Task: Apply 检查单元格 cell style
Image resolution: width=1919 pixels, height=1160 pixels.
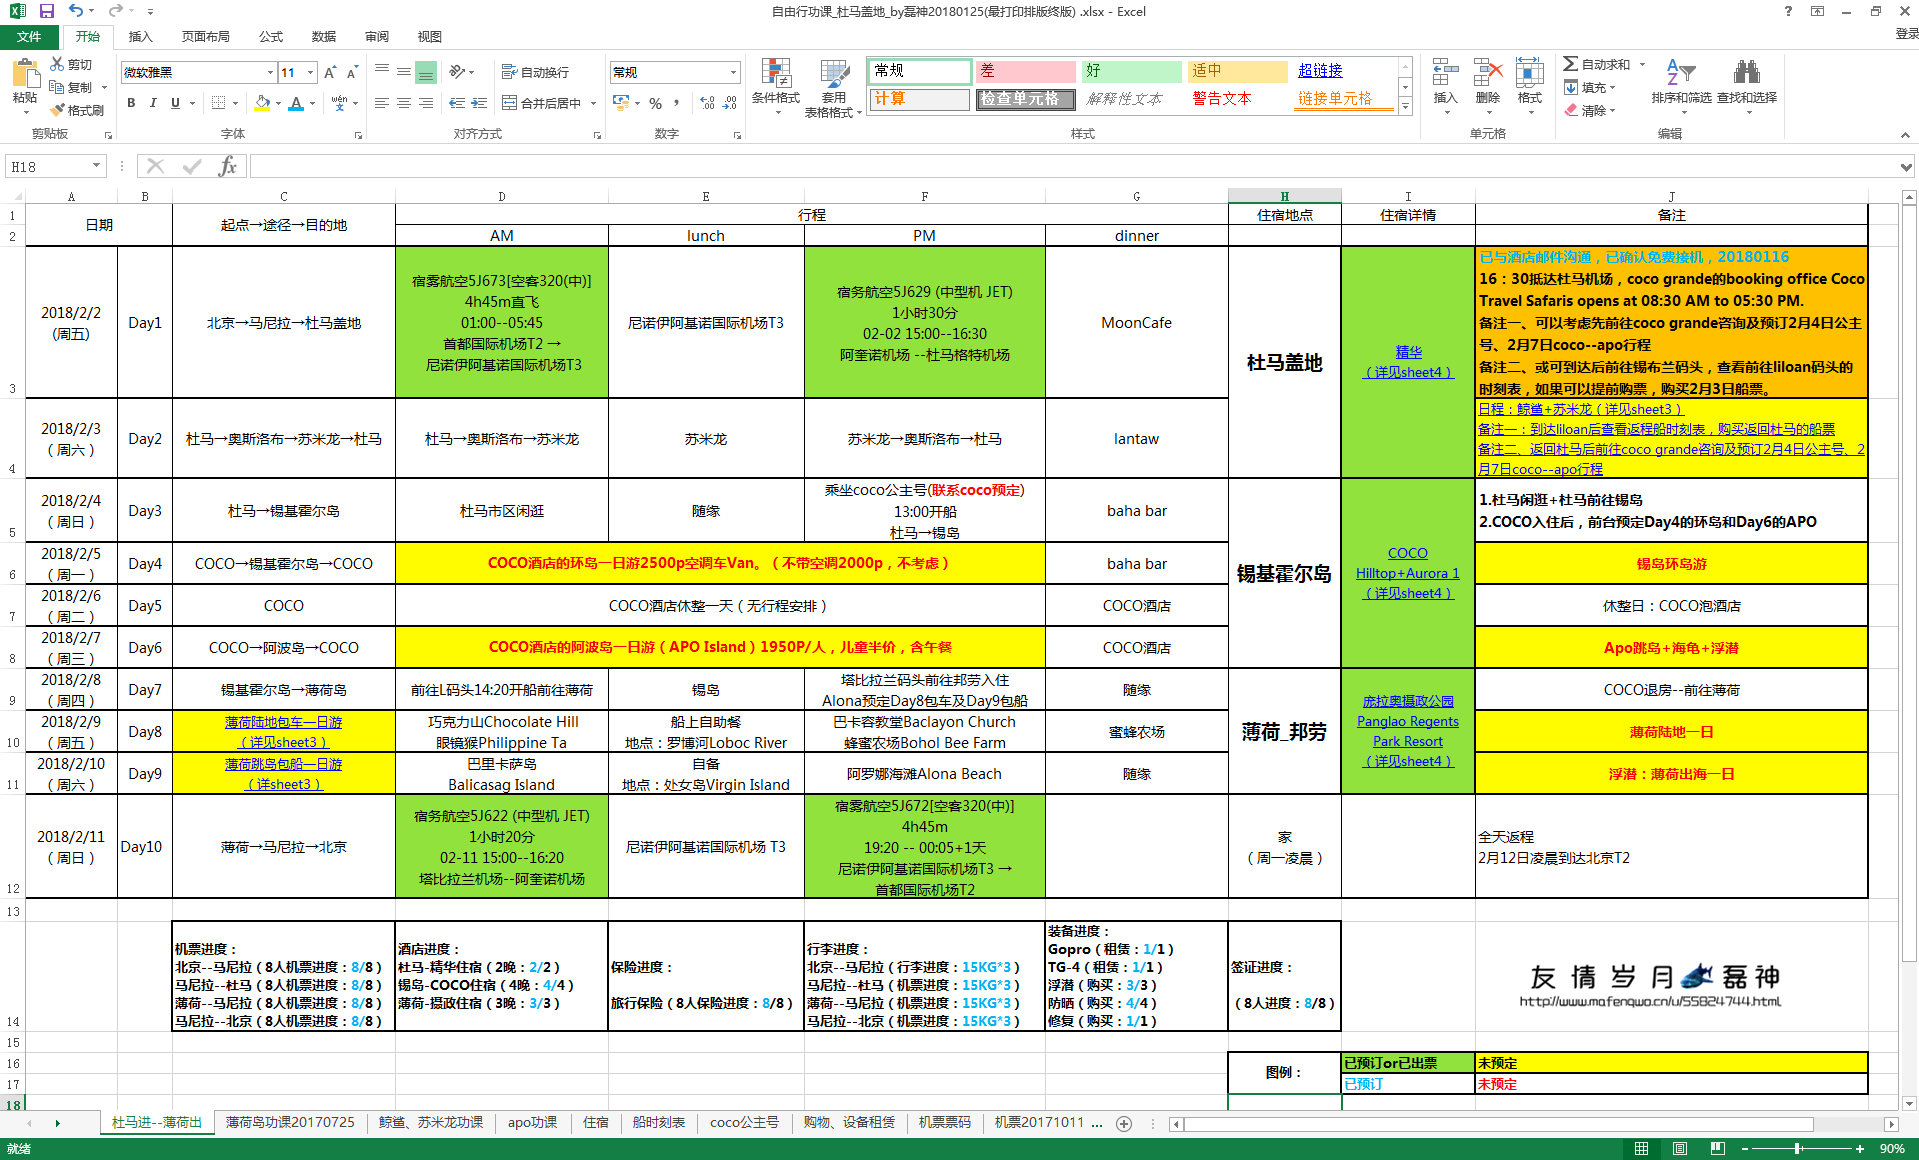Action: 1025,99
